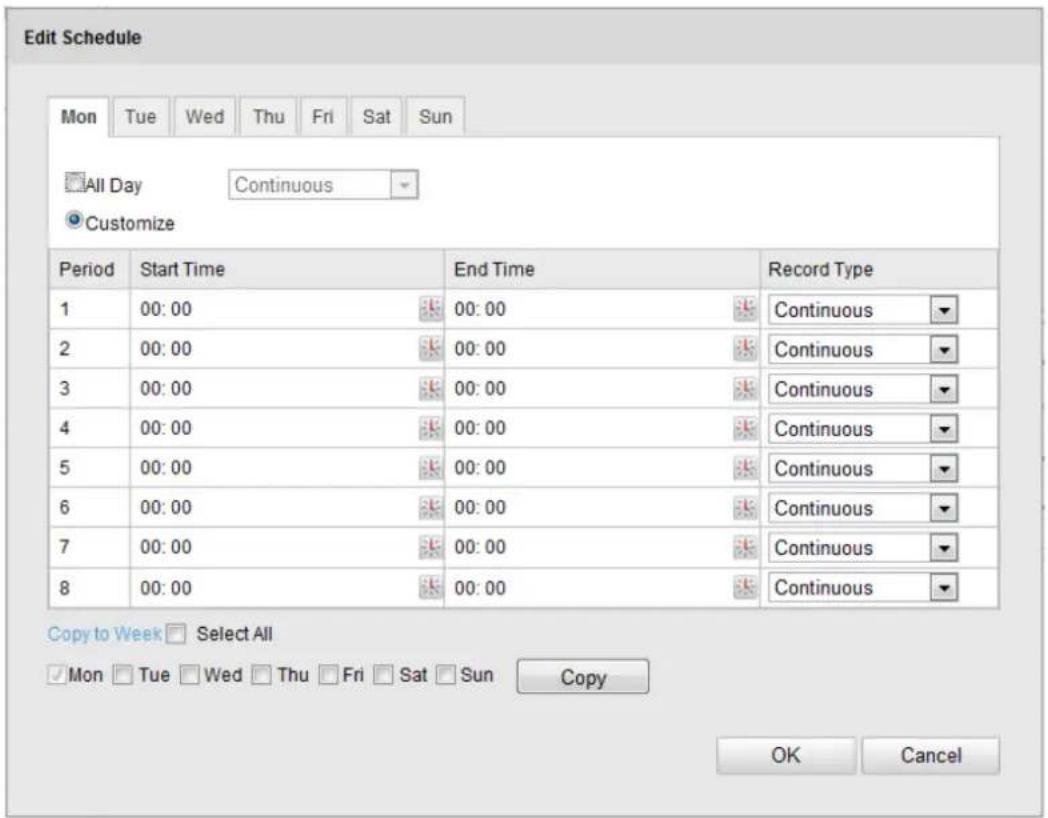This screenshot has width=1048, height=818.
Task: Open the All Day record type dropdown
Action: (x=323, y=185)
